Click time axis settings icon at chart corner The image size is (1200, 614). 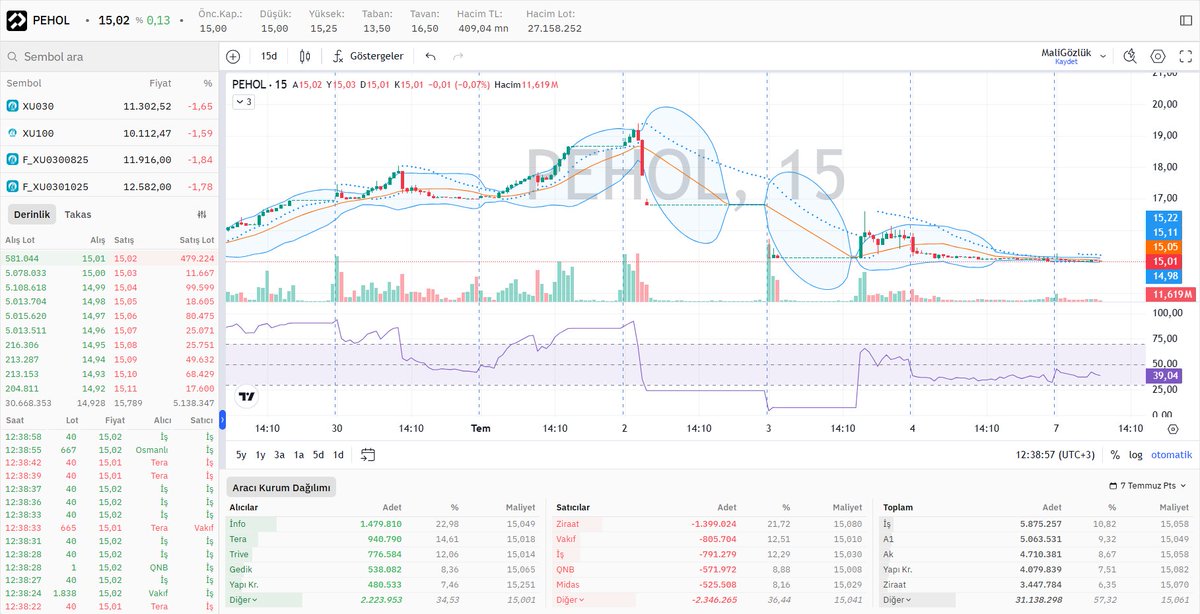[1172, 428]
